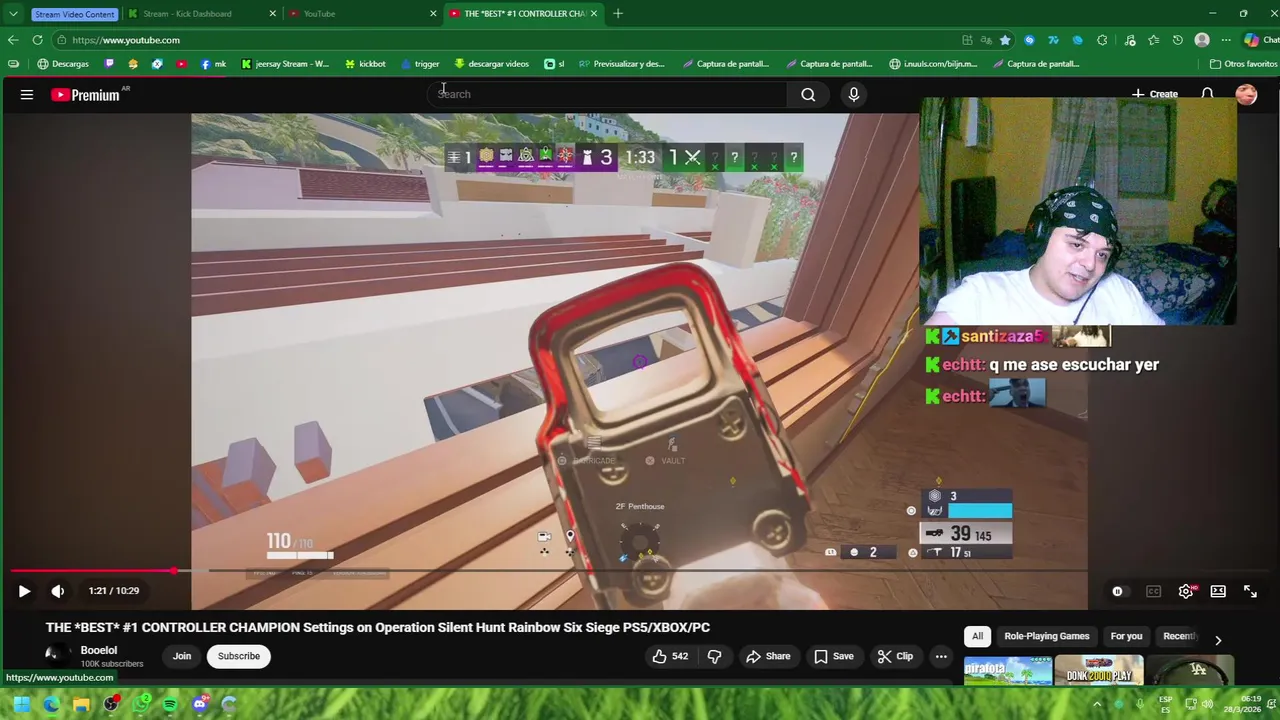
Task: Open WhatsApp from the taskbar
Action: pos(141,704)
